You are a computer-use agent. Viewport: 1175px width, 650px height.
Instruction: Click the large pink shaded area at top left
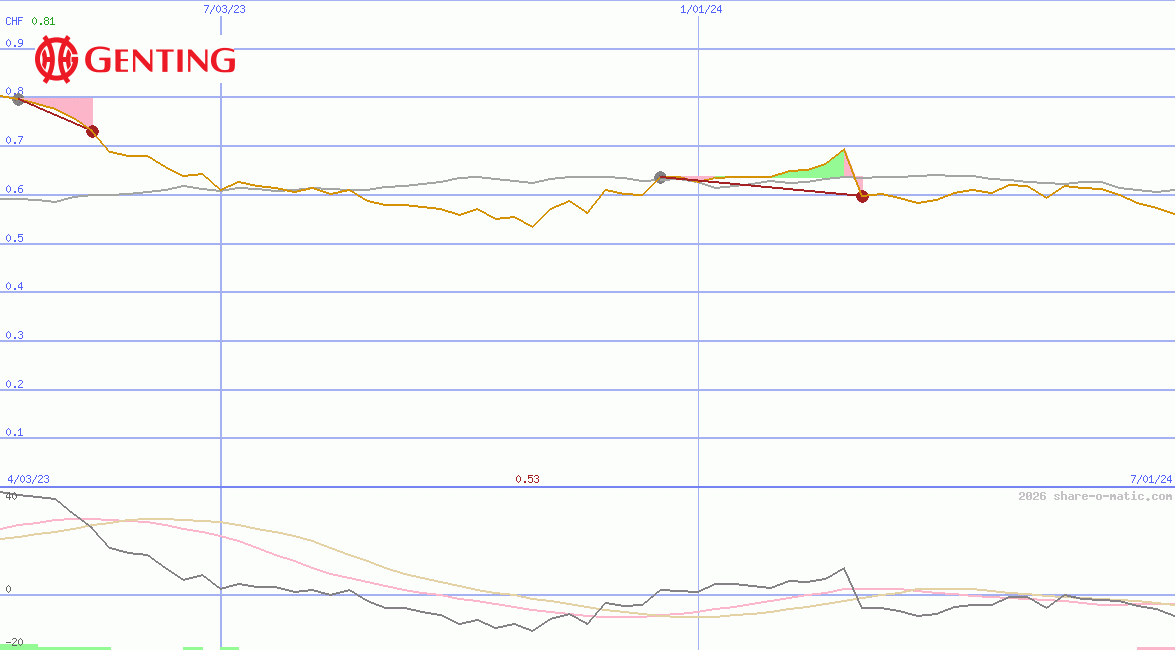70,108
